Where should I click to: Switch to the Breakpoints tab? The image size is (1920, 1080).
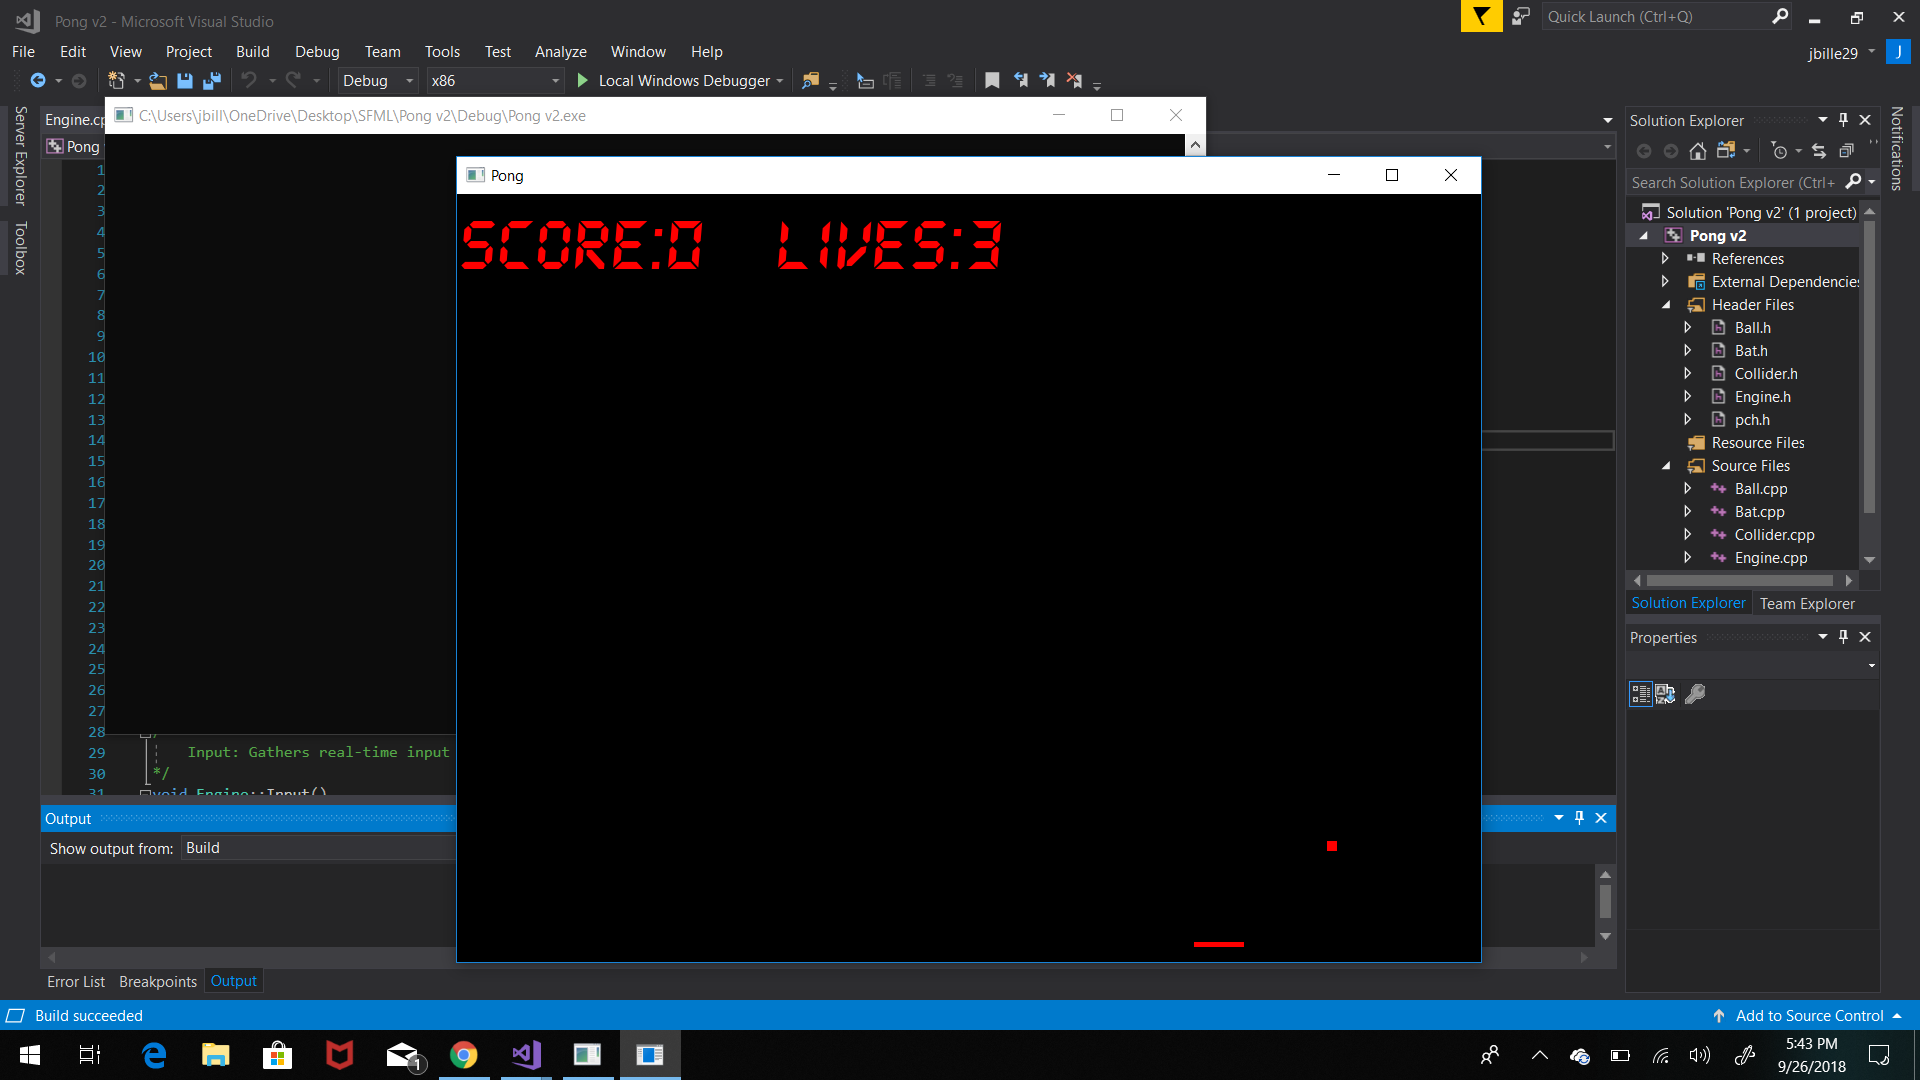click(x=158, y=982)
